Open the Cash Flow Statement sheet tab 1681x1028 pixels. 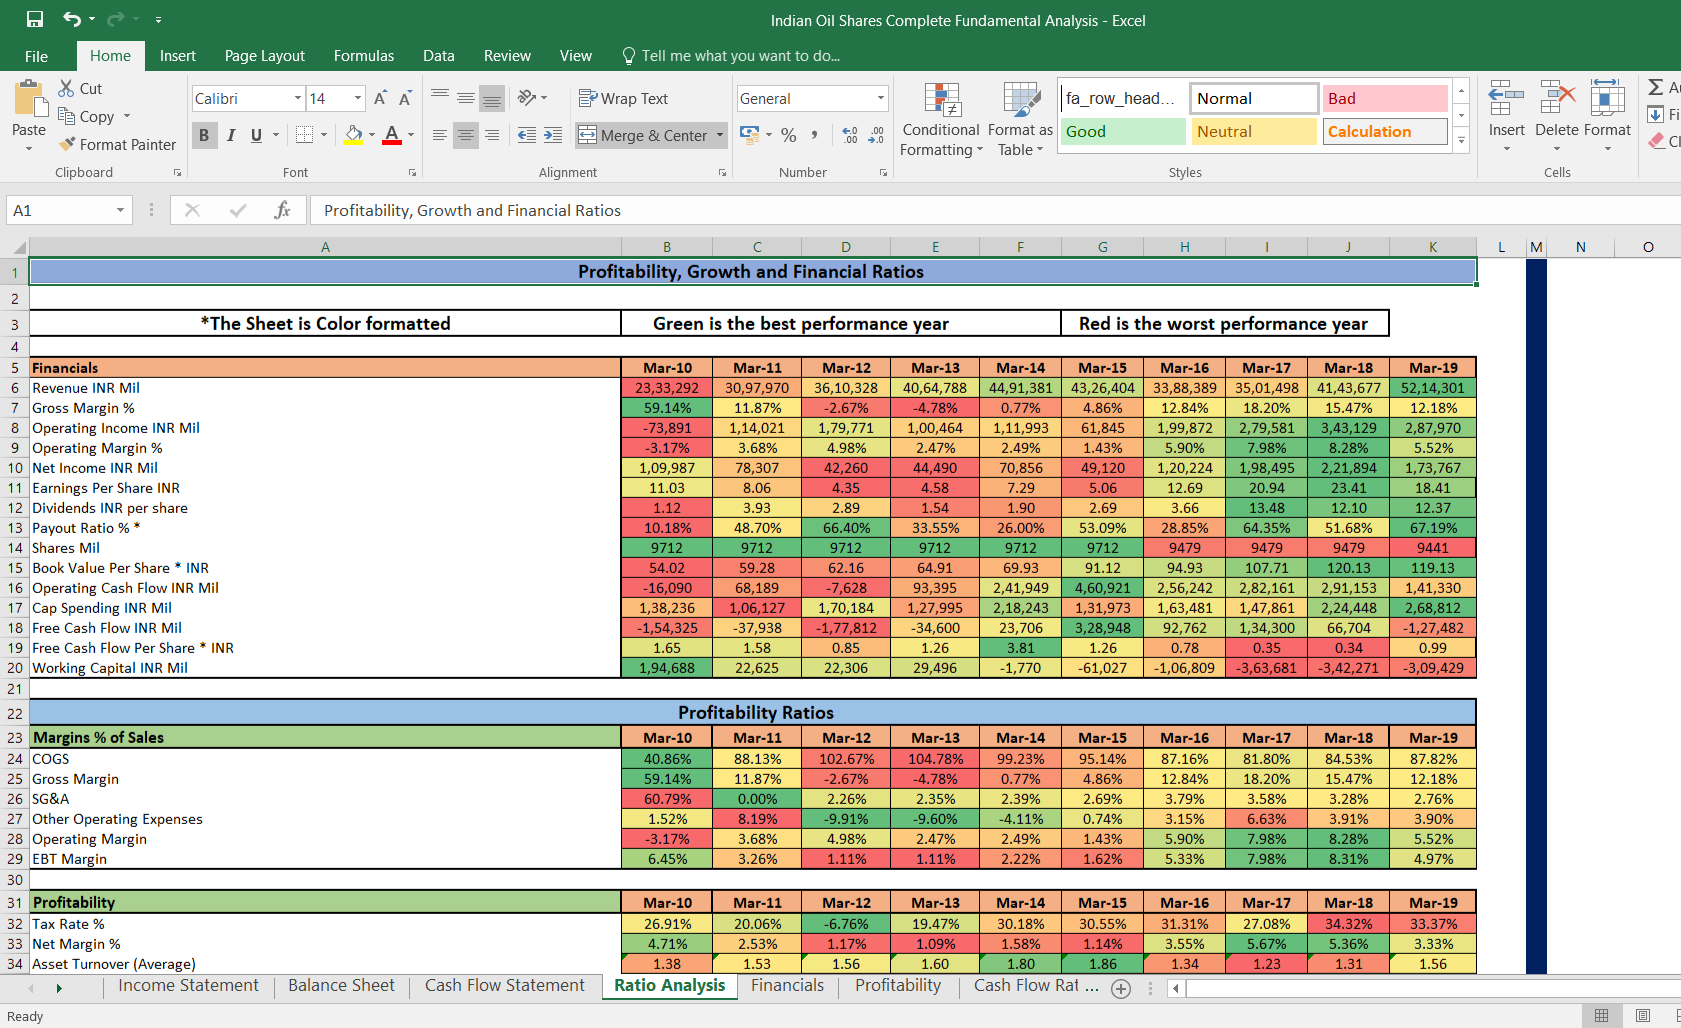pyautogui.click(x=505, y=986)
